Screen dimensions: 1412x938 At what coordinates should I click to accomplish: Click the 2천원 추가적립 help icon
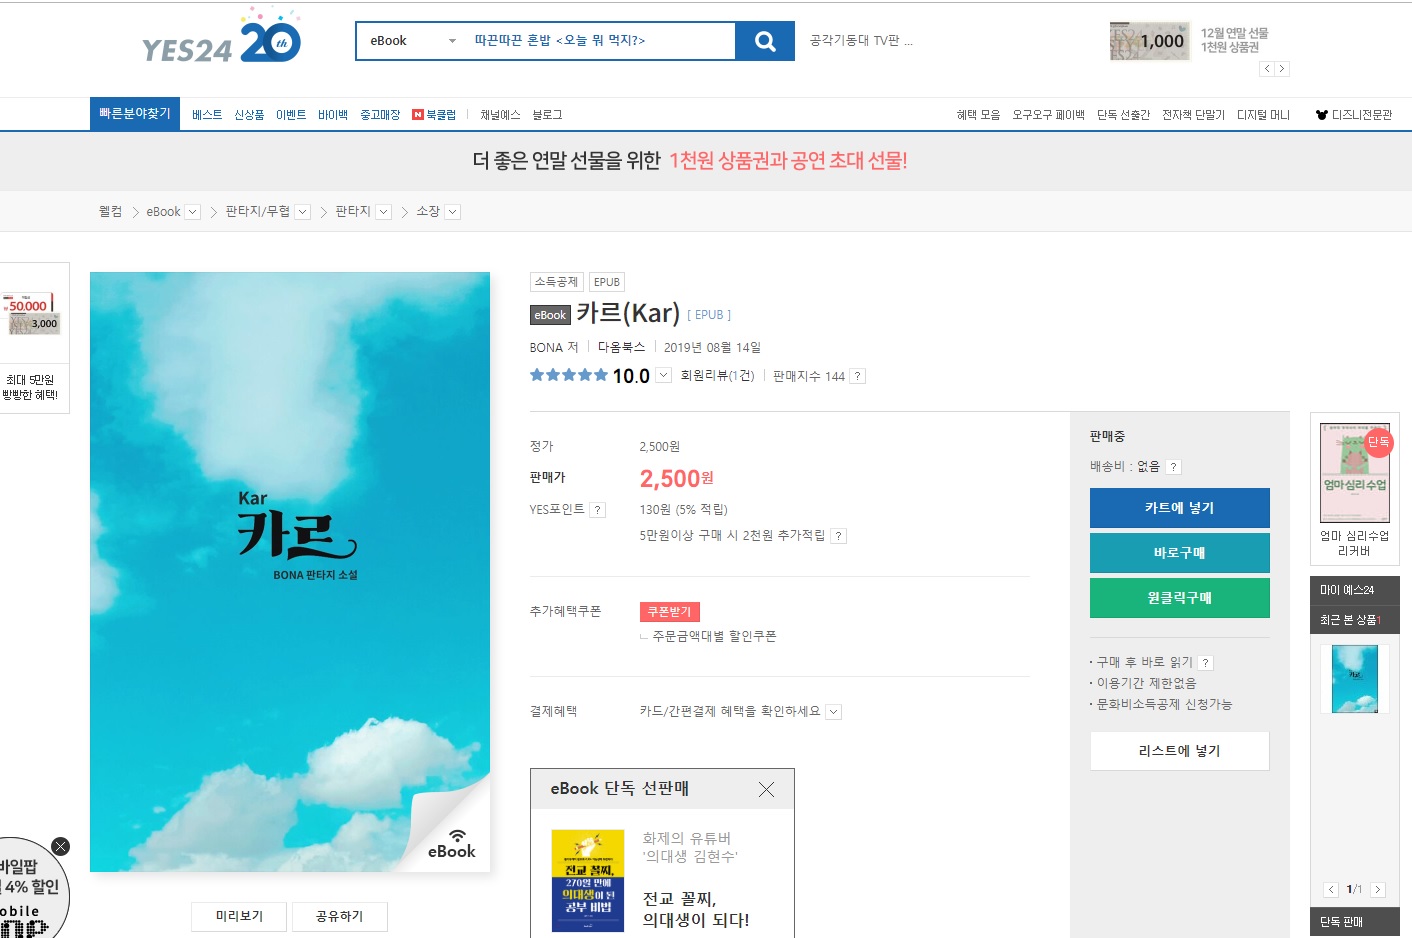pyautogui.click(x=839, y=536)
